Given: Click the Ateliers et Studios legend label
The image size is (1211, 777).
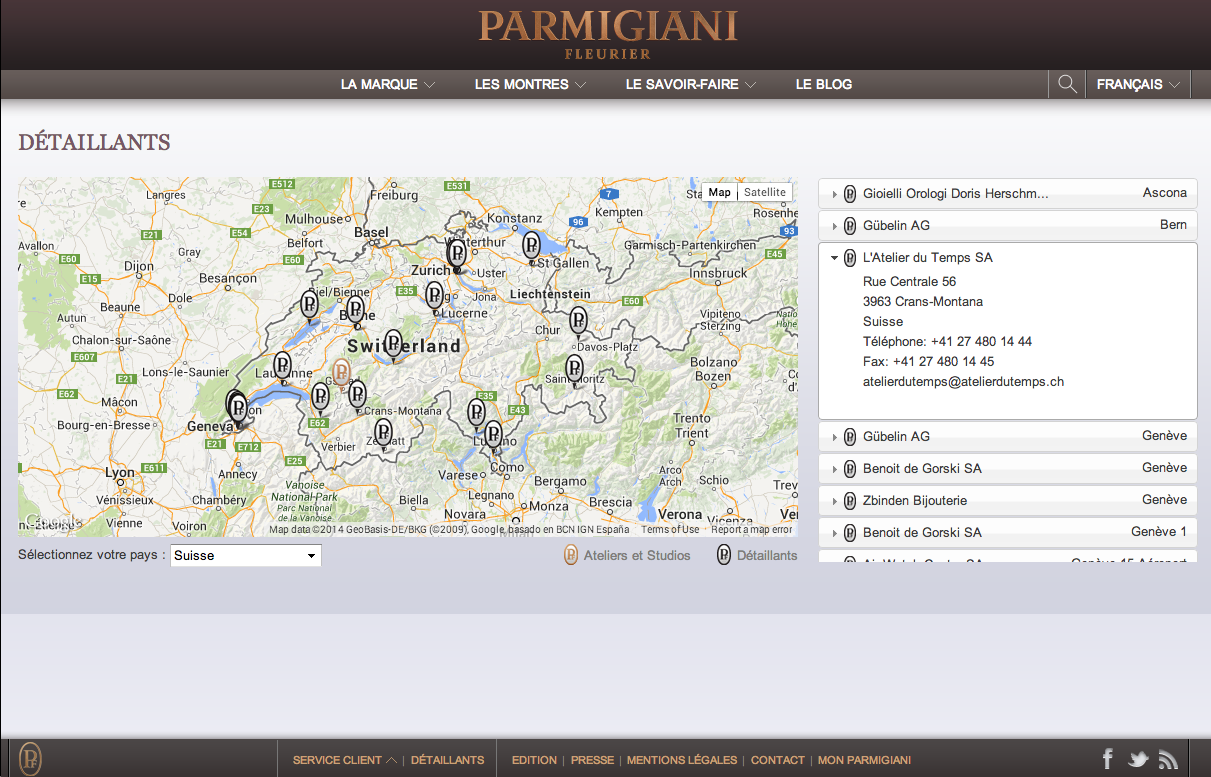Looking at the screenshot, I should click(x=637, y=555).
